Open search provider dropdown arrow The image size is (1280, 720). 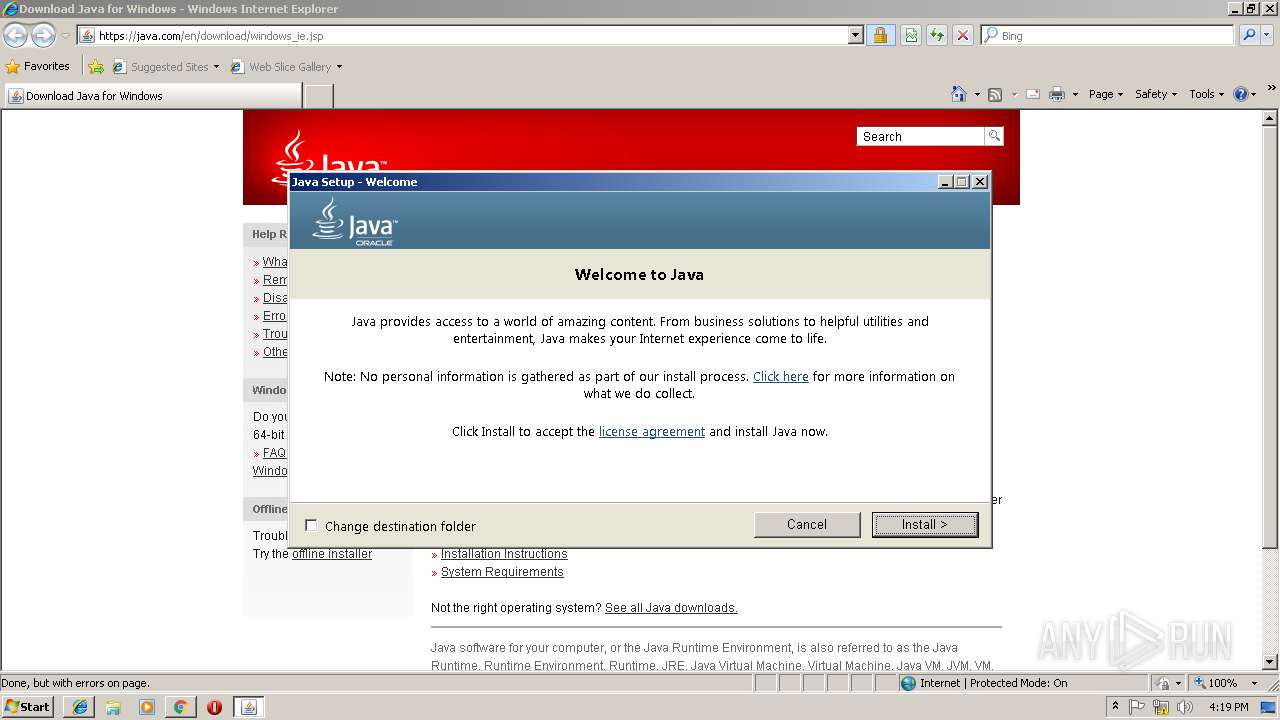[1268, 35]
